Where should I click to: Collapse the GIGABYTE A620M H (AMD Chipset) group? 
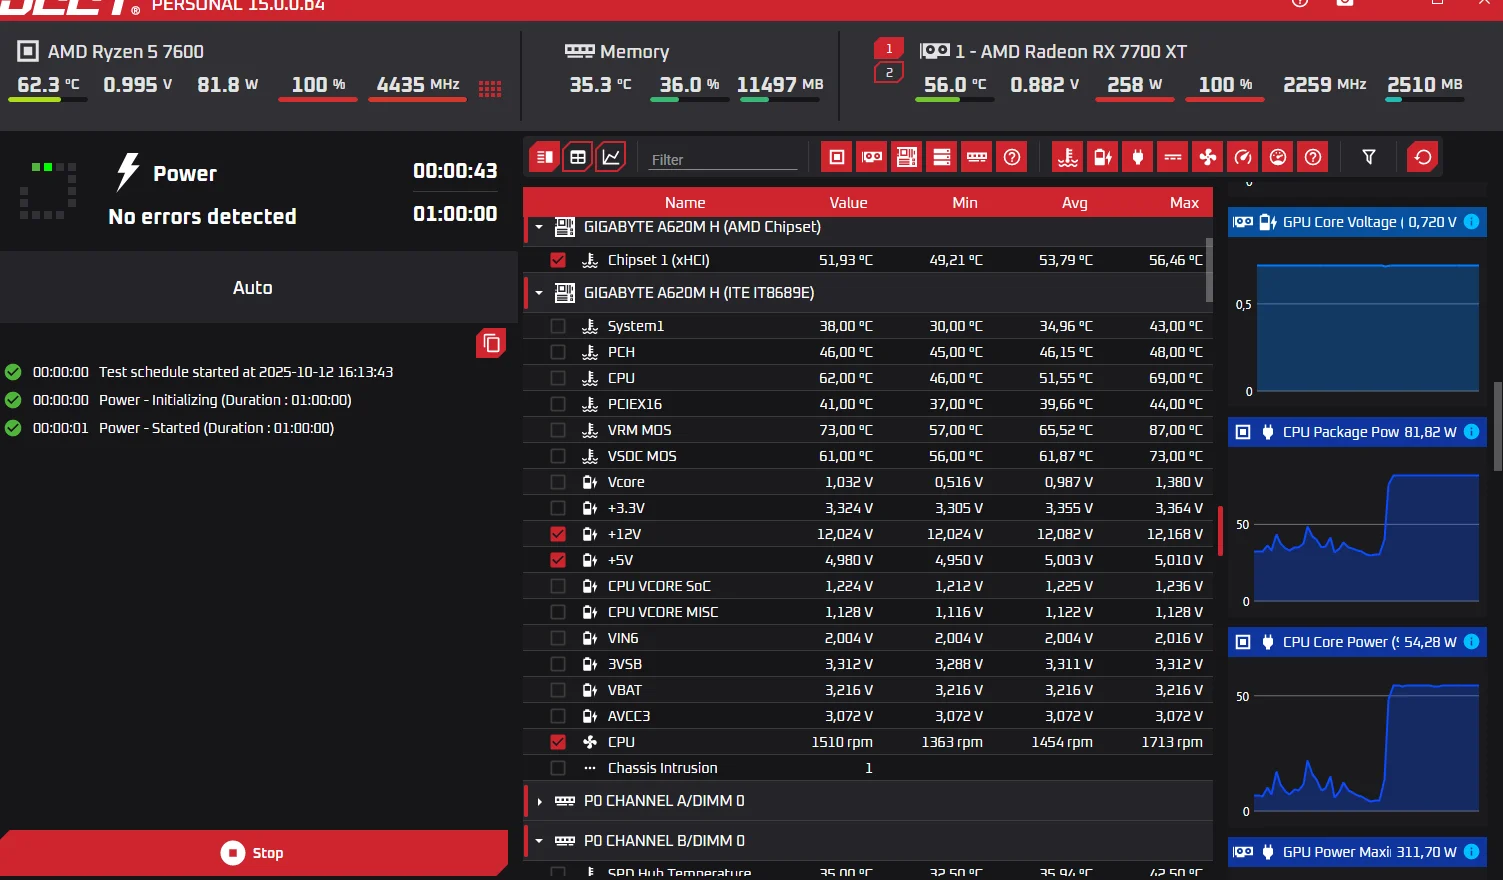pos(539,227)
